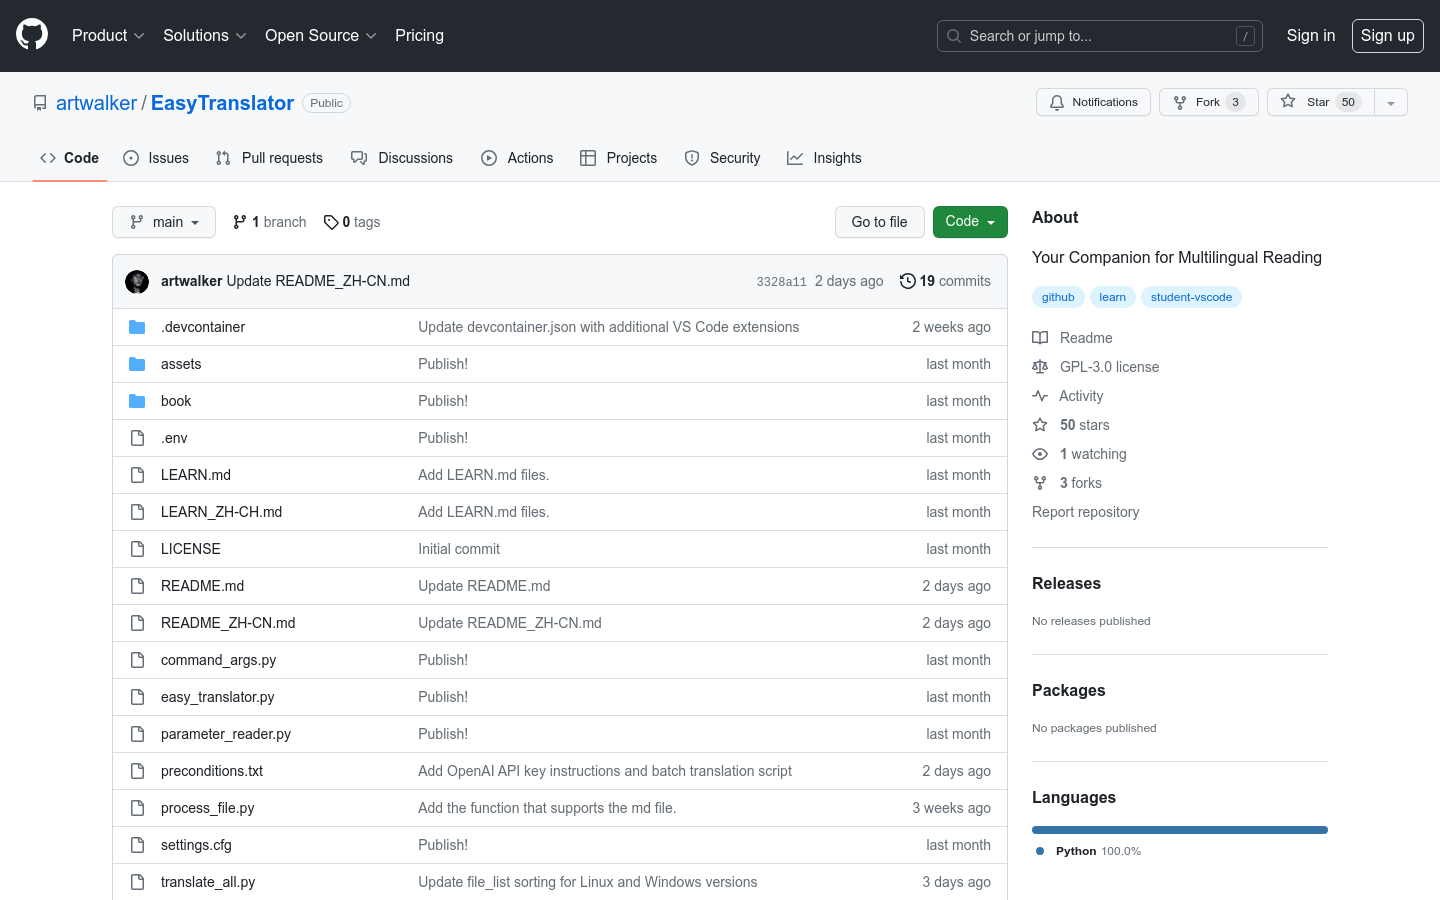The height and width of the screenshot is (900, 1440).
Task: Click the eye icon beside 1 watching
Action: pos(1040,454)
